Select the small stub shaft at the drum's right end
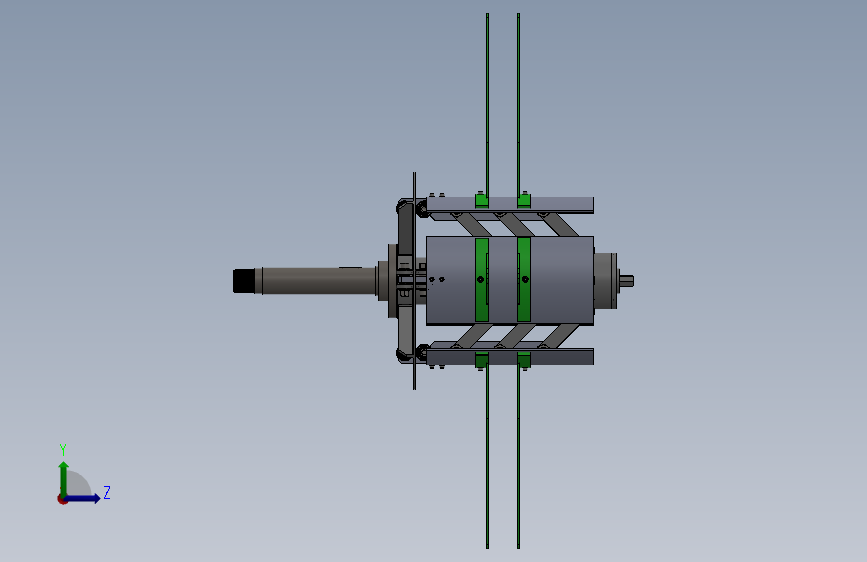 coord(626,281)
